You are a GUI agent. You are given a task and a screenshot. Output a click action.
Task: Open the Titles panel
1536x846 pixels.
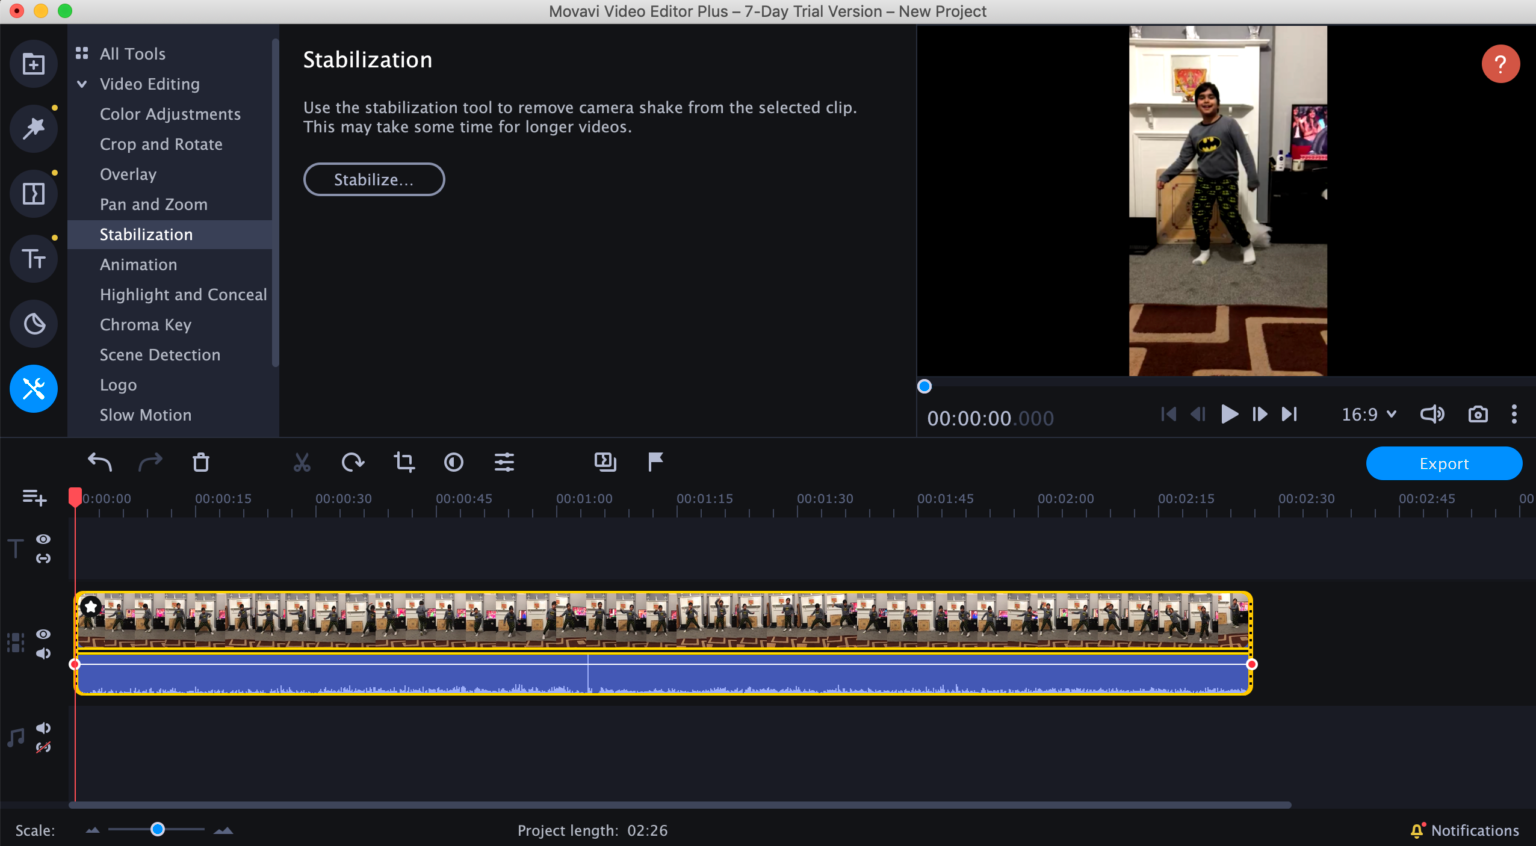pos(34,258)
